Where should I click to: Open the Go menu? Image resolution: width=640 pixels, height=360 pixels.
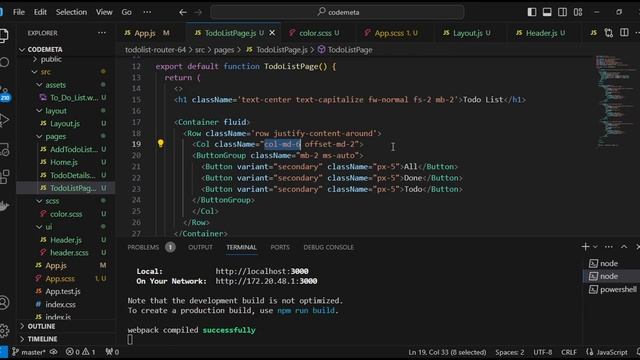click(127, 12)
